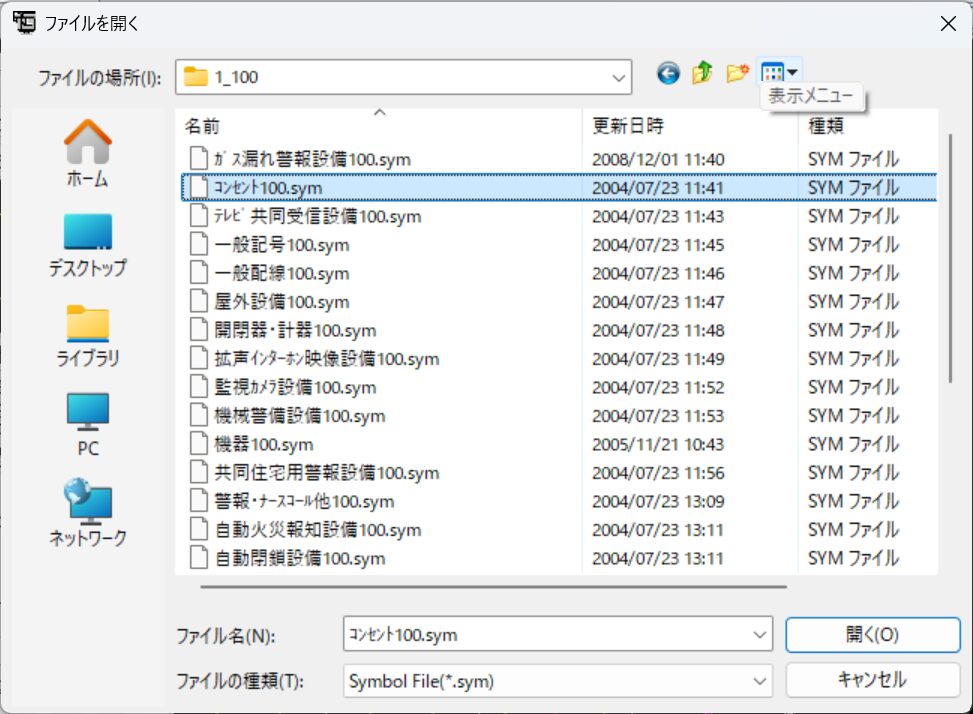Viewport: 973px width, 714px height.
Task: Expand the ファイル名 combo box arrow
Action: pos(759,634)
